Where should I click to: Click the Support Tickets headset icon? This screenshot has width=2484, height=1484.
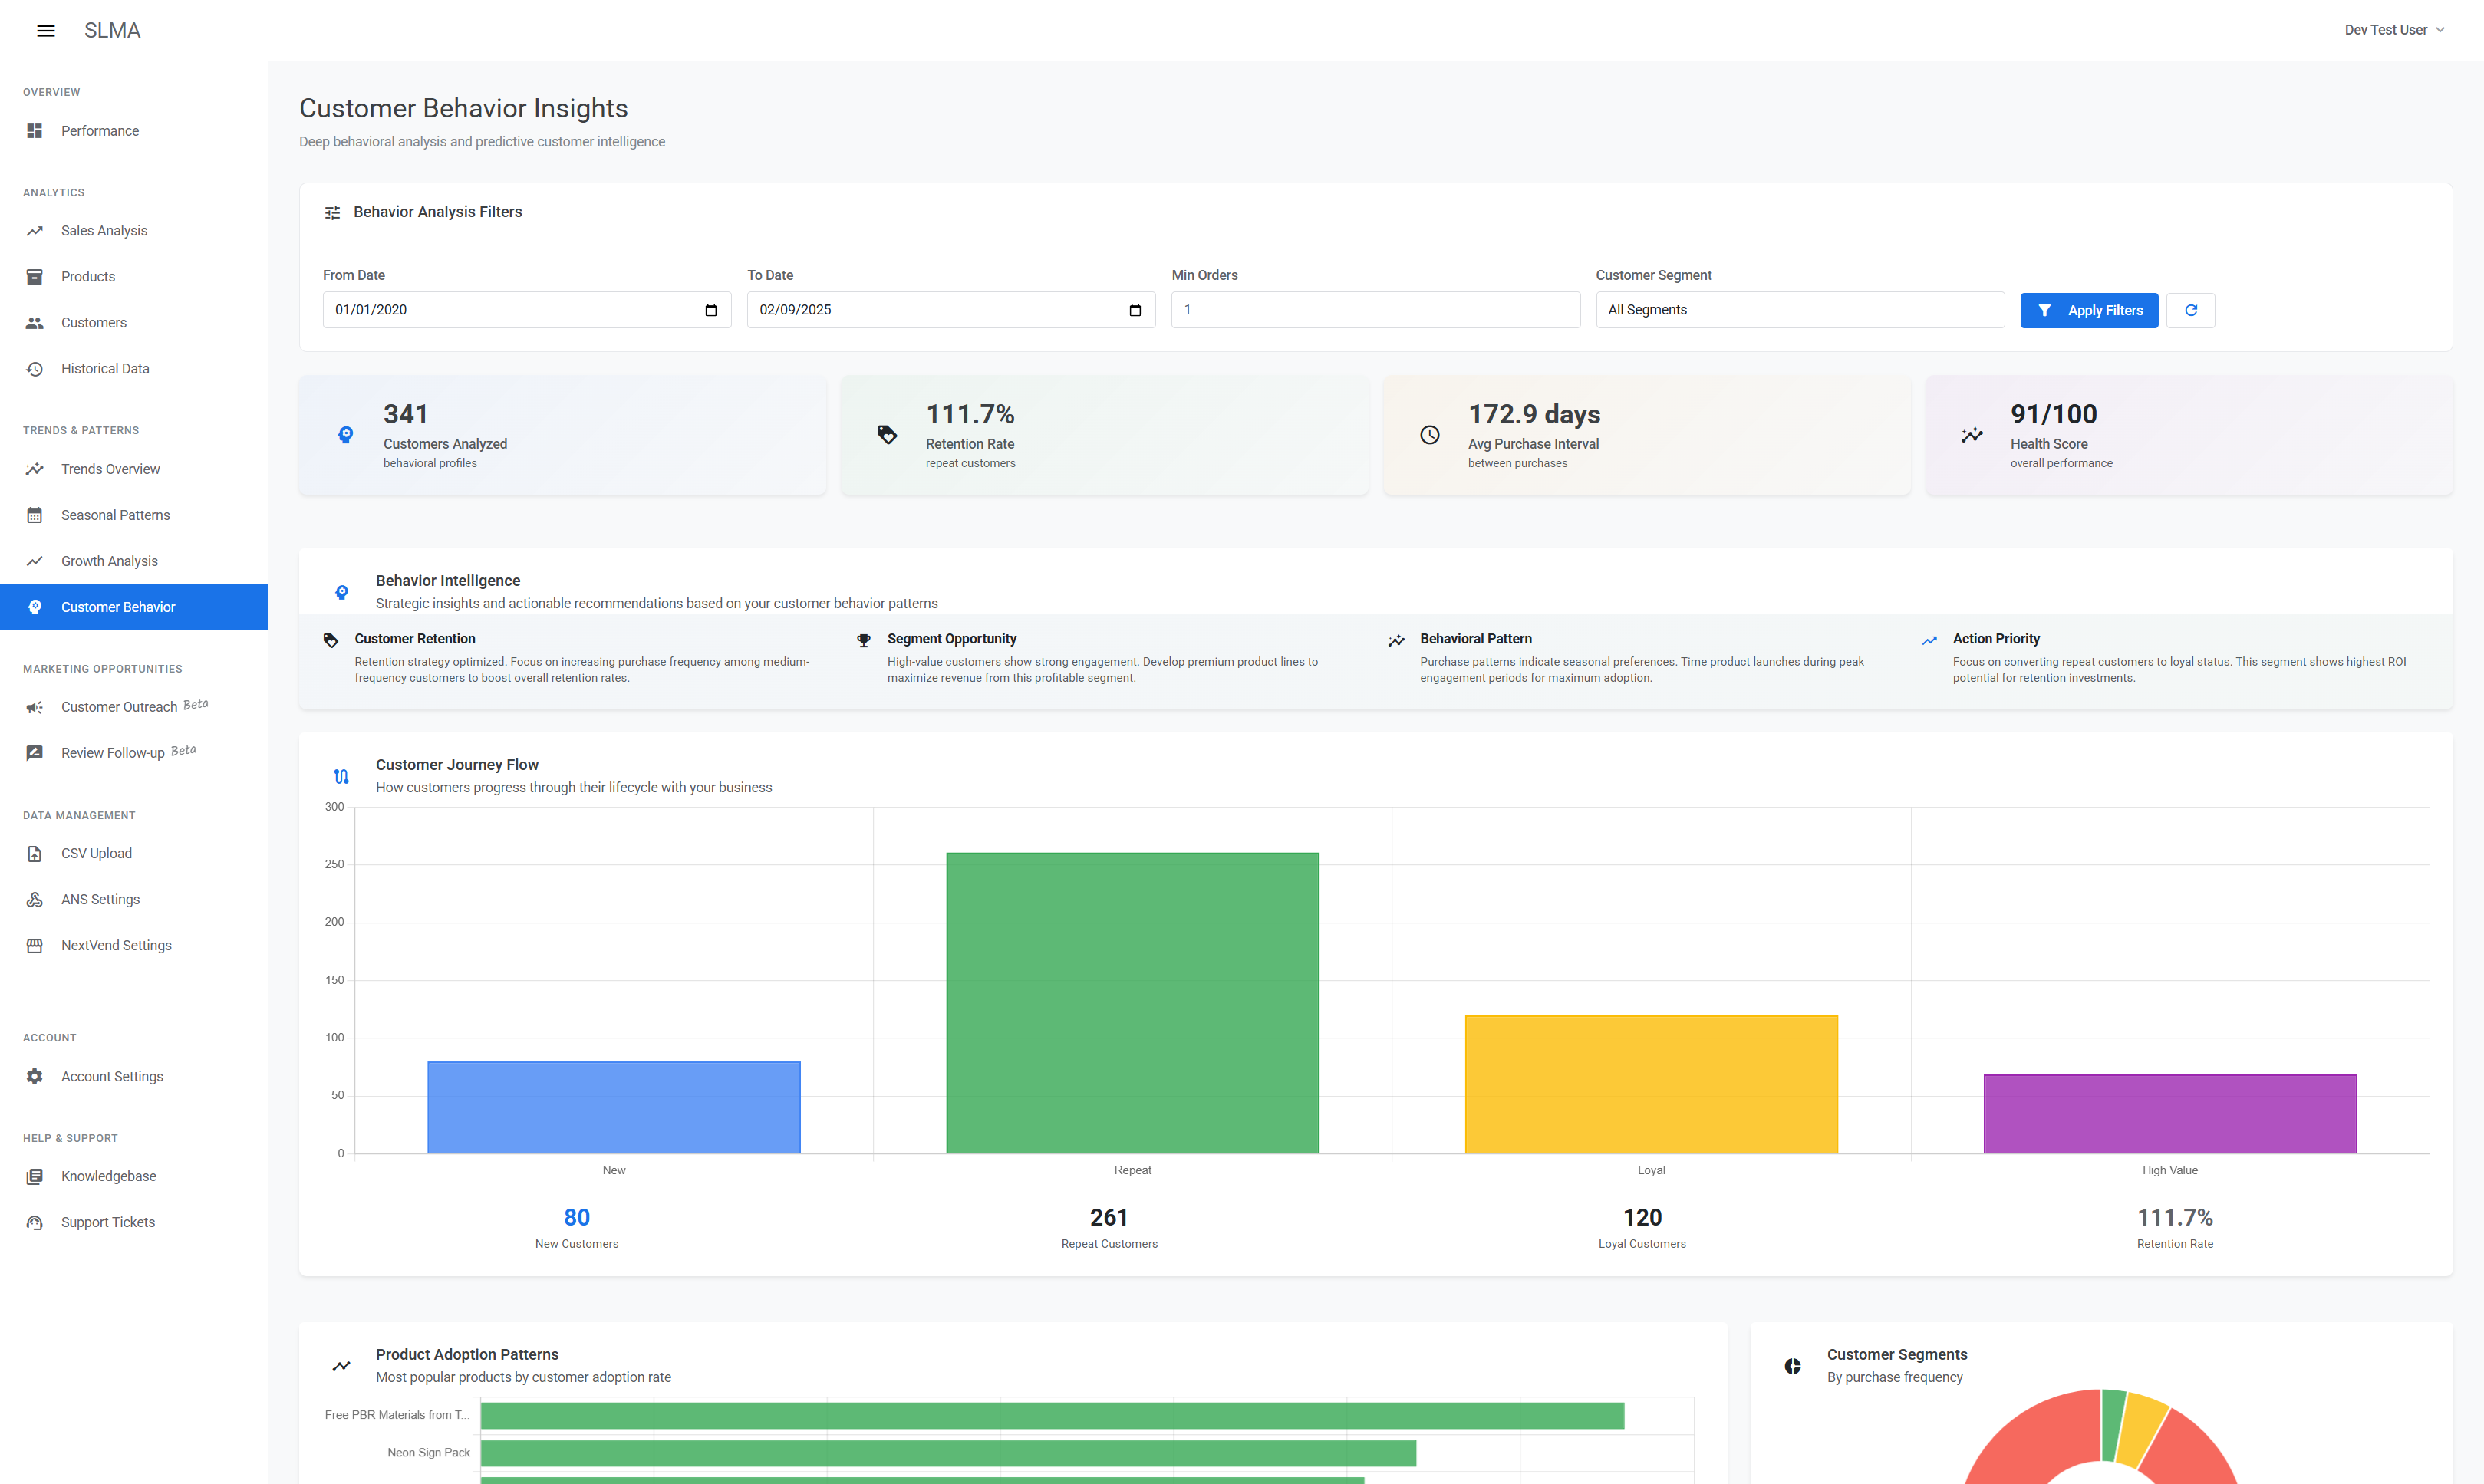point(34,1223)
